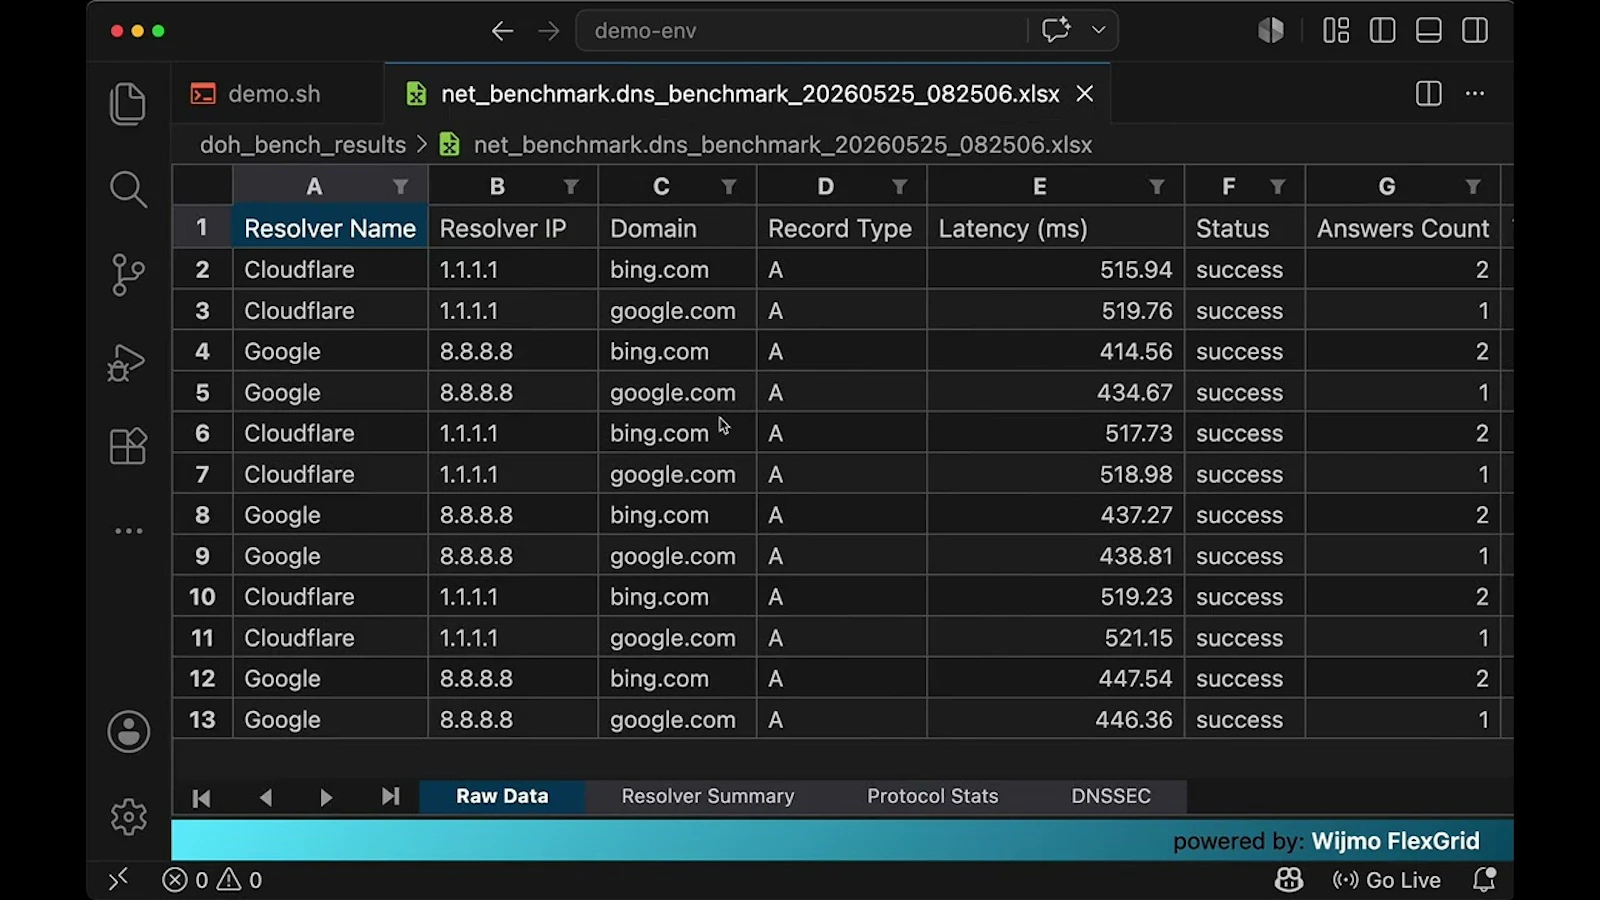Select the latency cell 521.15

pyautogui.click(x=1056, y=638)
